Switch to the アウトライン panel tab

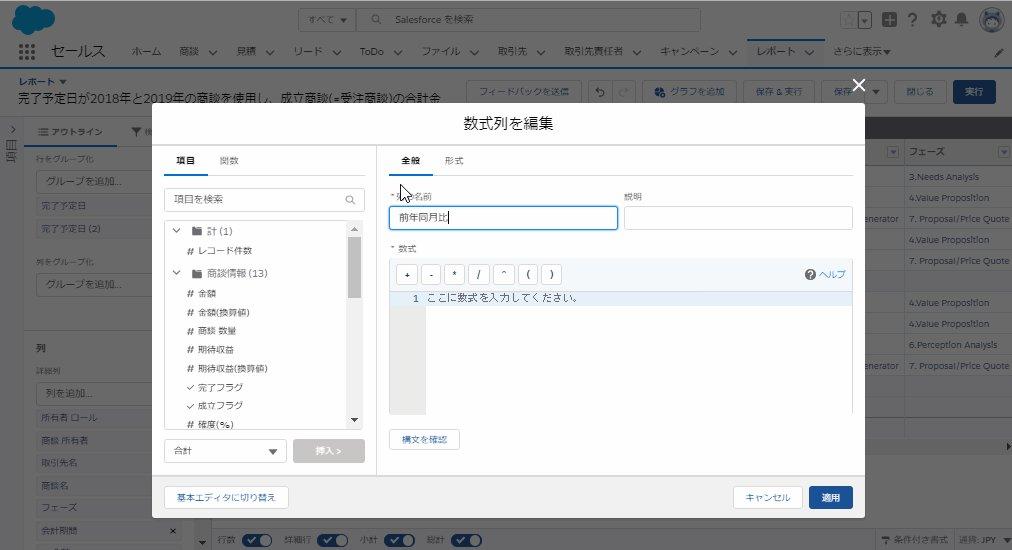70,132
